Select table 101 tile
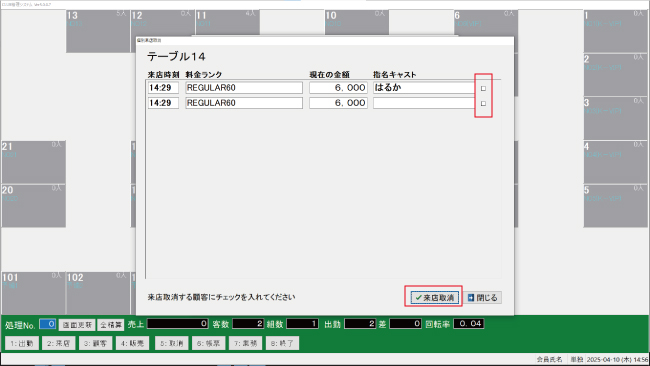650x366 pixels. pyautogui.click(x=34, y=293)
